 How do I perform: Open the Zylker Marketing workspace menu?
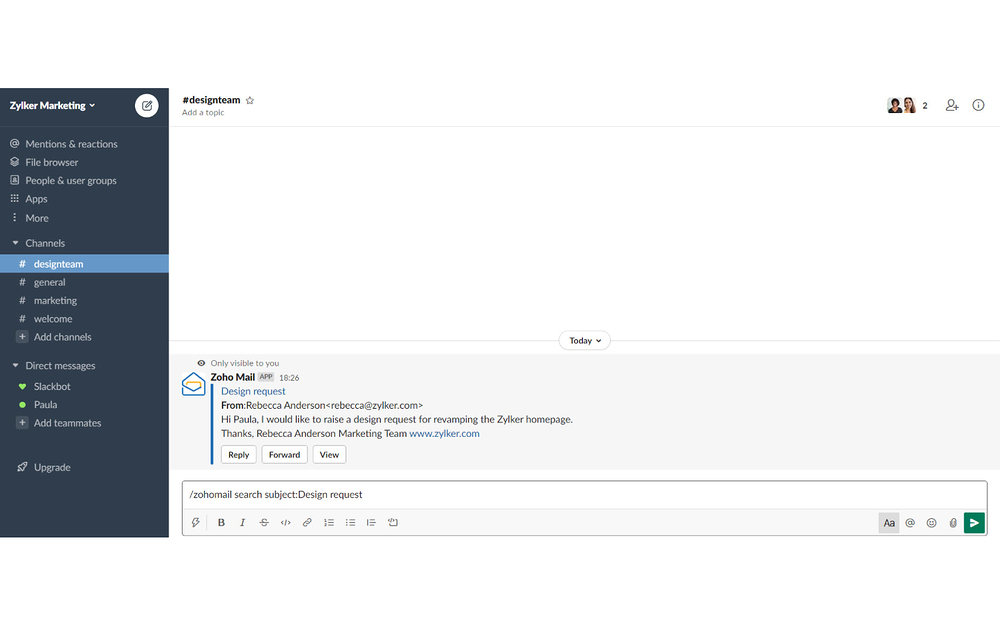click(52, 106)
